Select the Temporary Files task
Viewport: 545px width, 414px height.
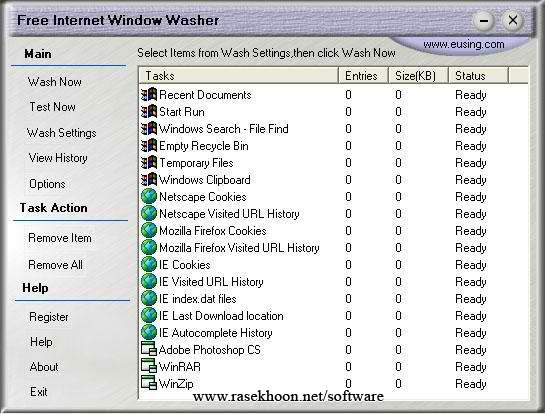[x=196, y=163]
